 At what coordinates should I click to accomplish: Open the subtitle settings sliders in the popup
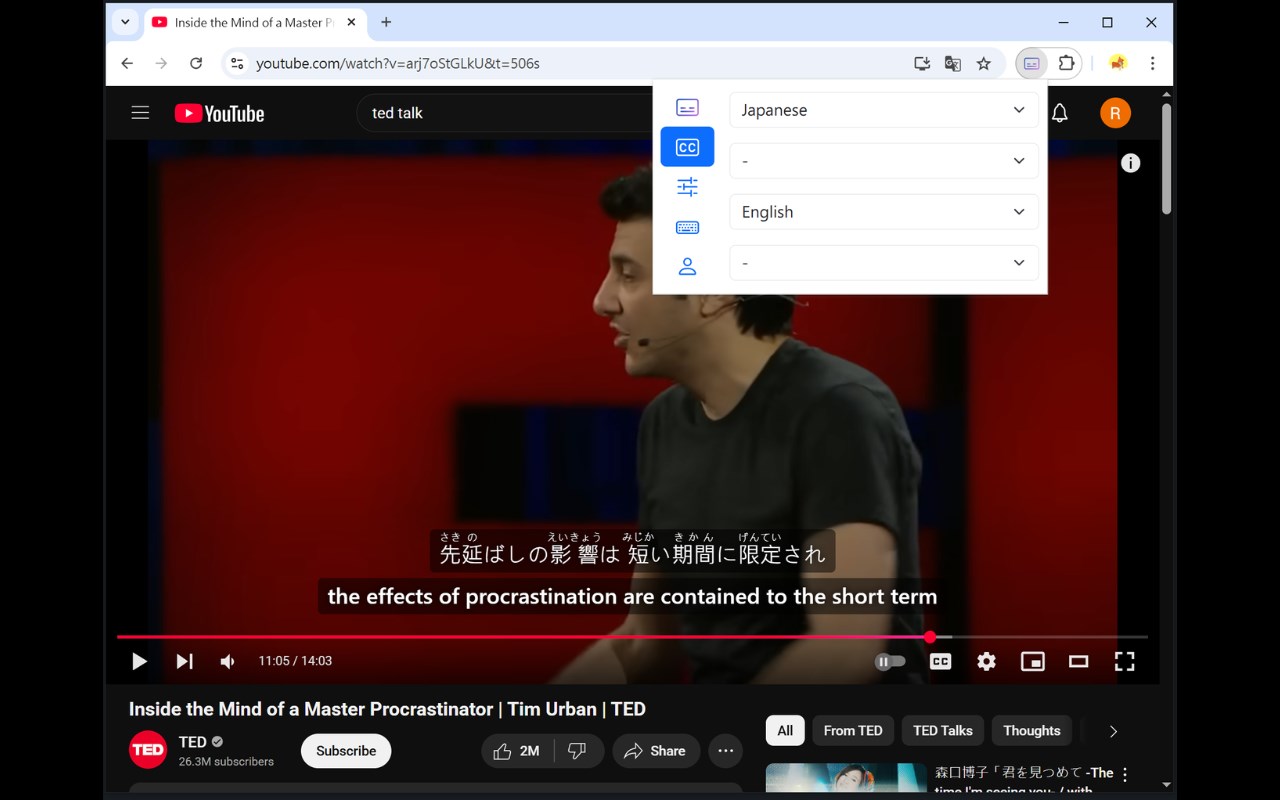[x=687, y=187]
